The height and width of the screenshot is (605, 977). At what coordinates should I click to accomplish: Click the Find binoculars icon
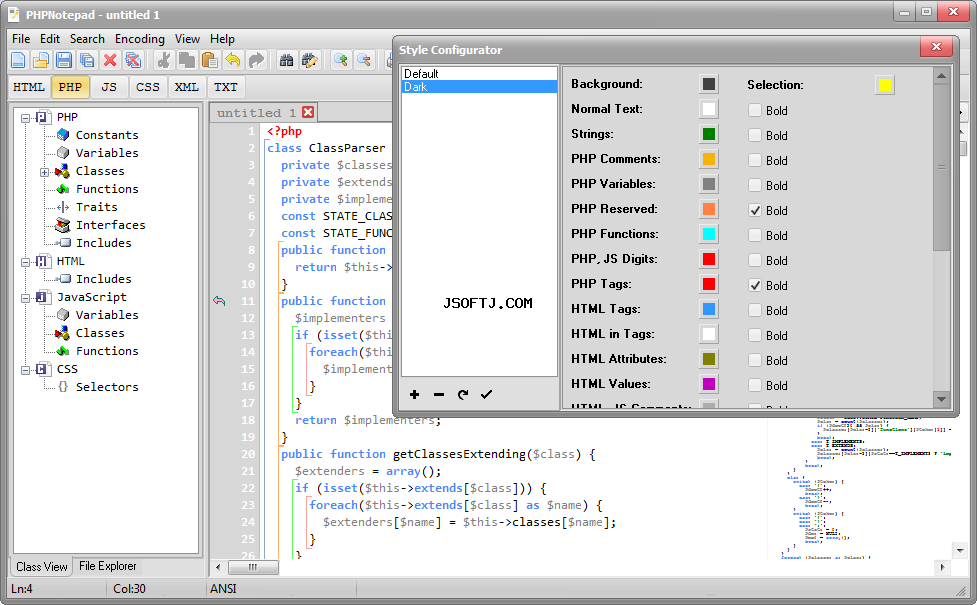tap(286, 60)
